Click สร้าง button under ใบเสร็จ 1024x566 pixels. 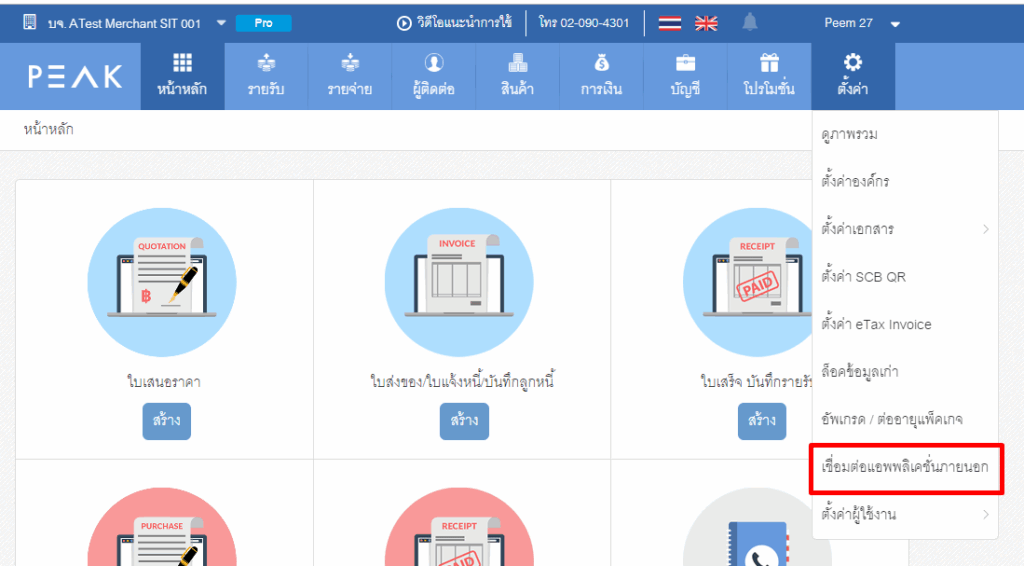(761, 421)
